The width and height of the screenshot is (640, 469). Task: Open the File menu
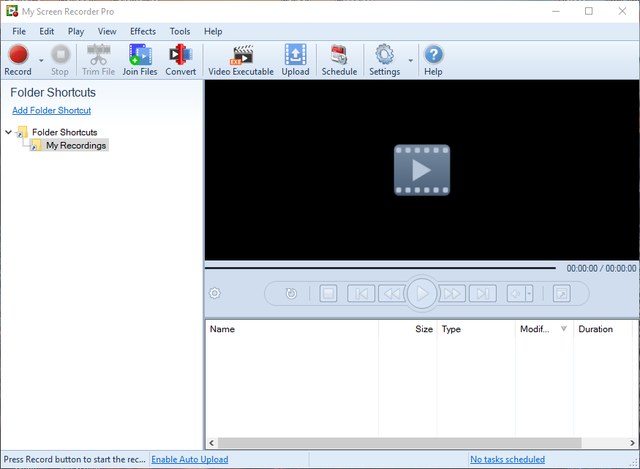click(x=19, y=31)
